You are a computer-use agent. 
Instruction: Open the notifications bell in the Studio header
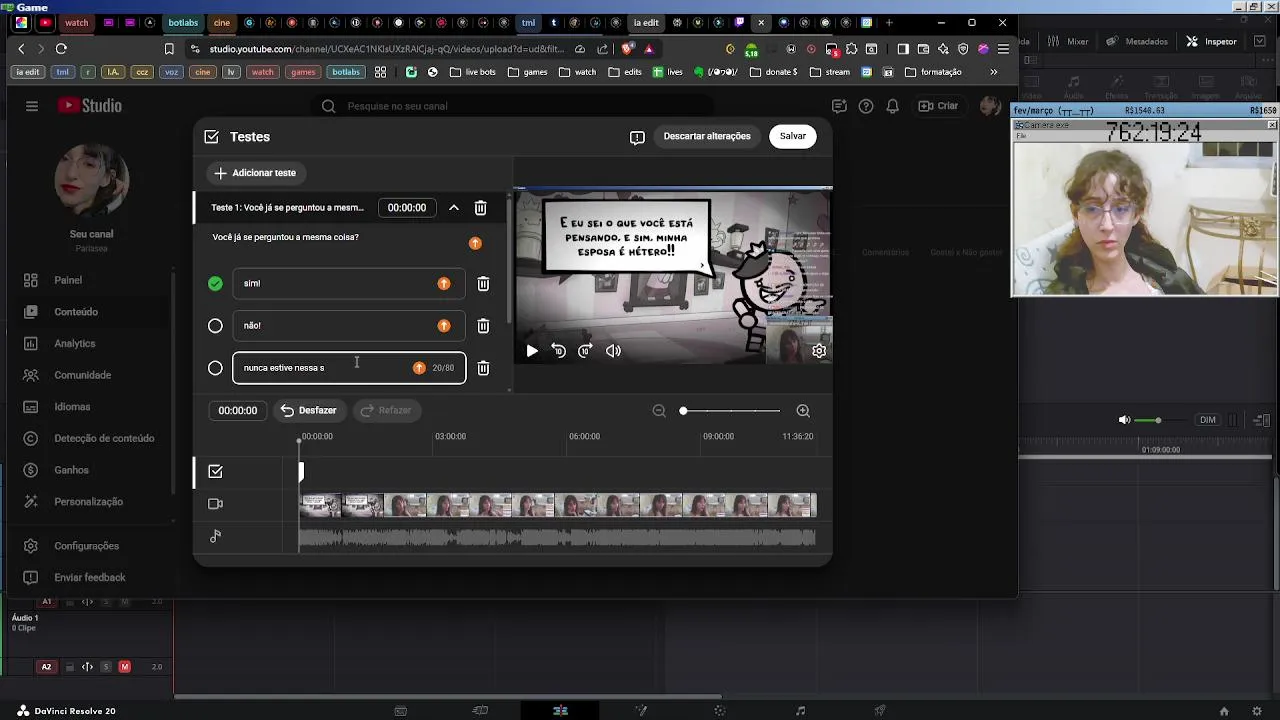coord(893,106)
